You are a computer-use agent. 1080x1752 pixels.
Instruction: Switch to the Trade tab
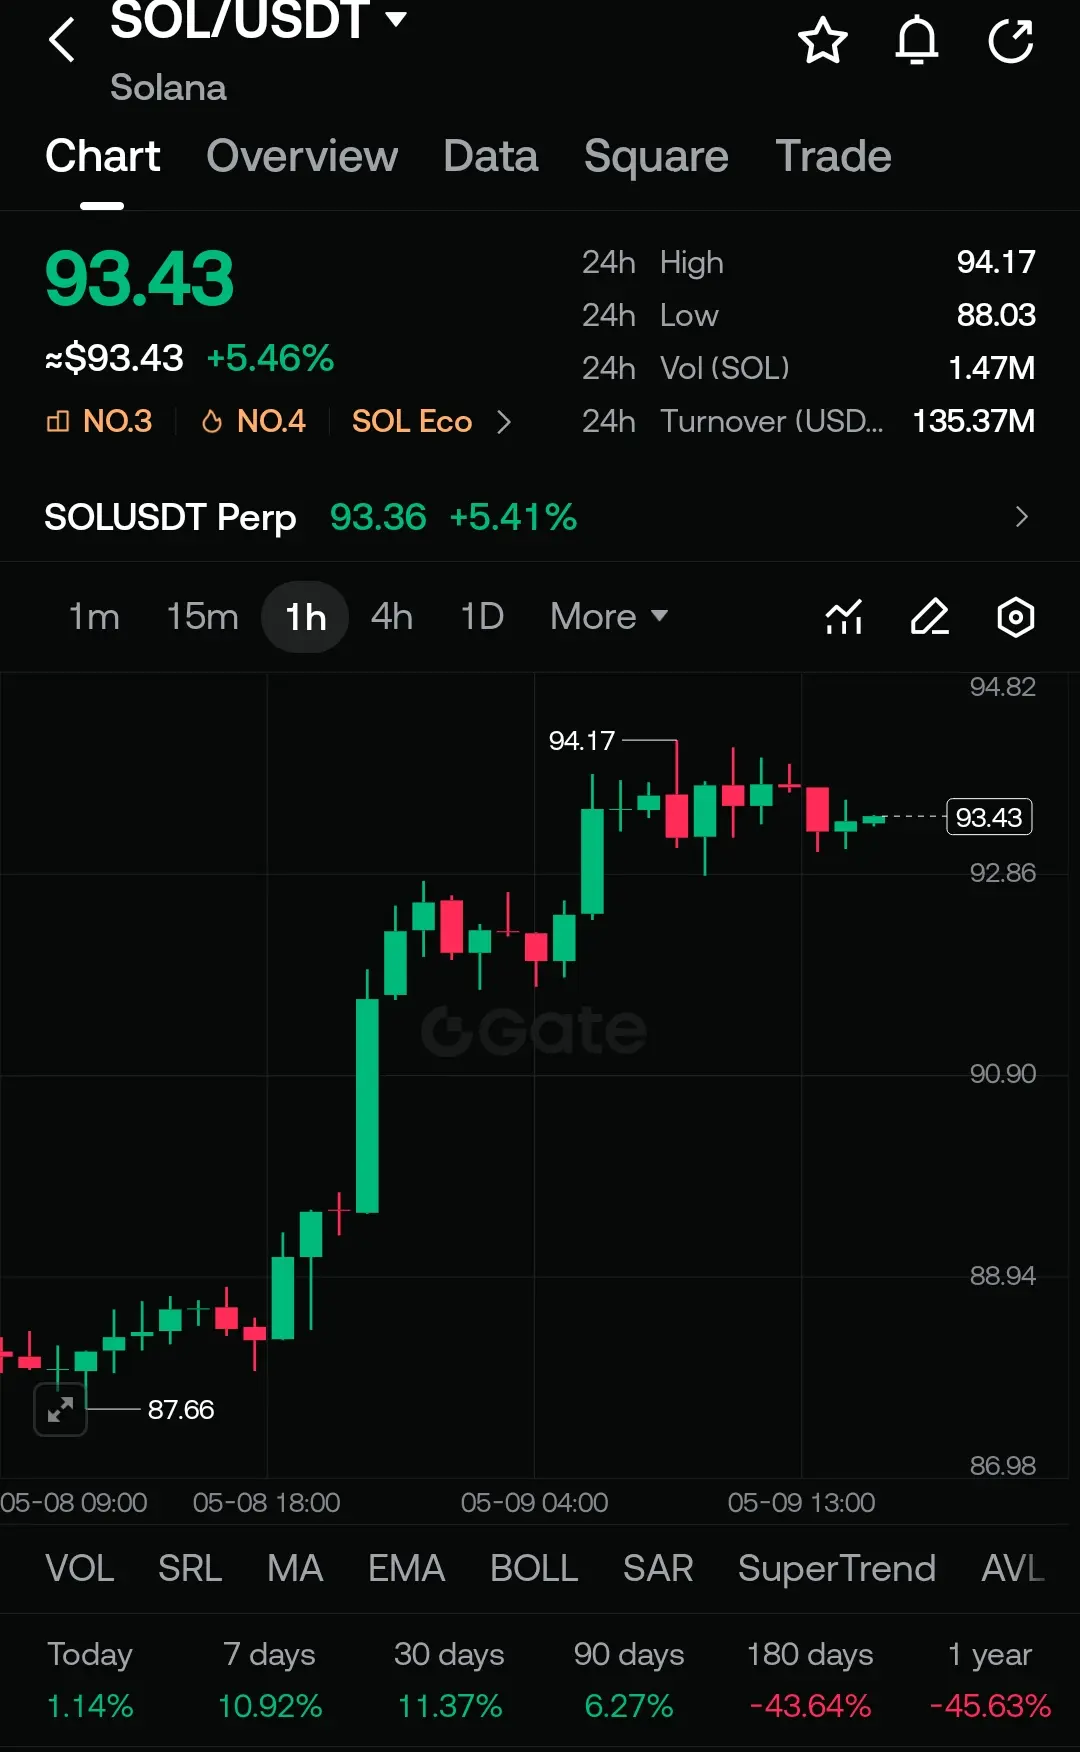pyautogui.click(x=833, y=156)
